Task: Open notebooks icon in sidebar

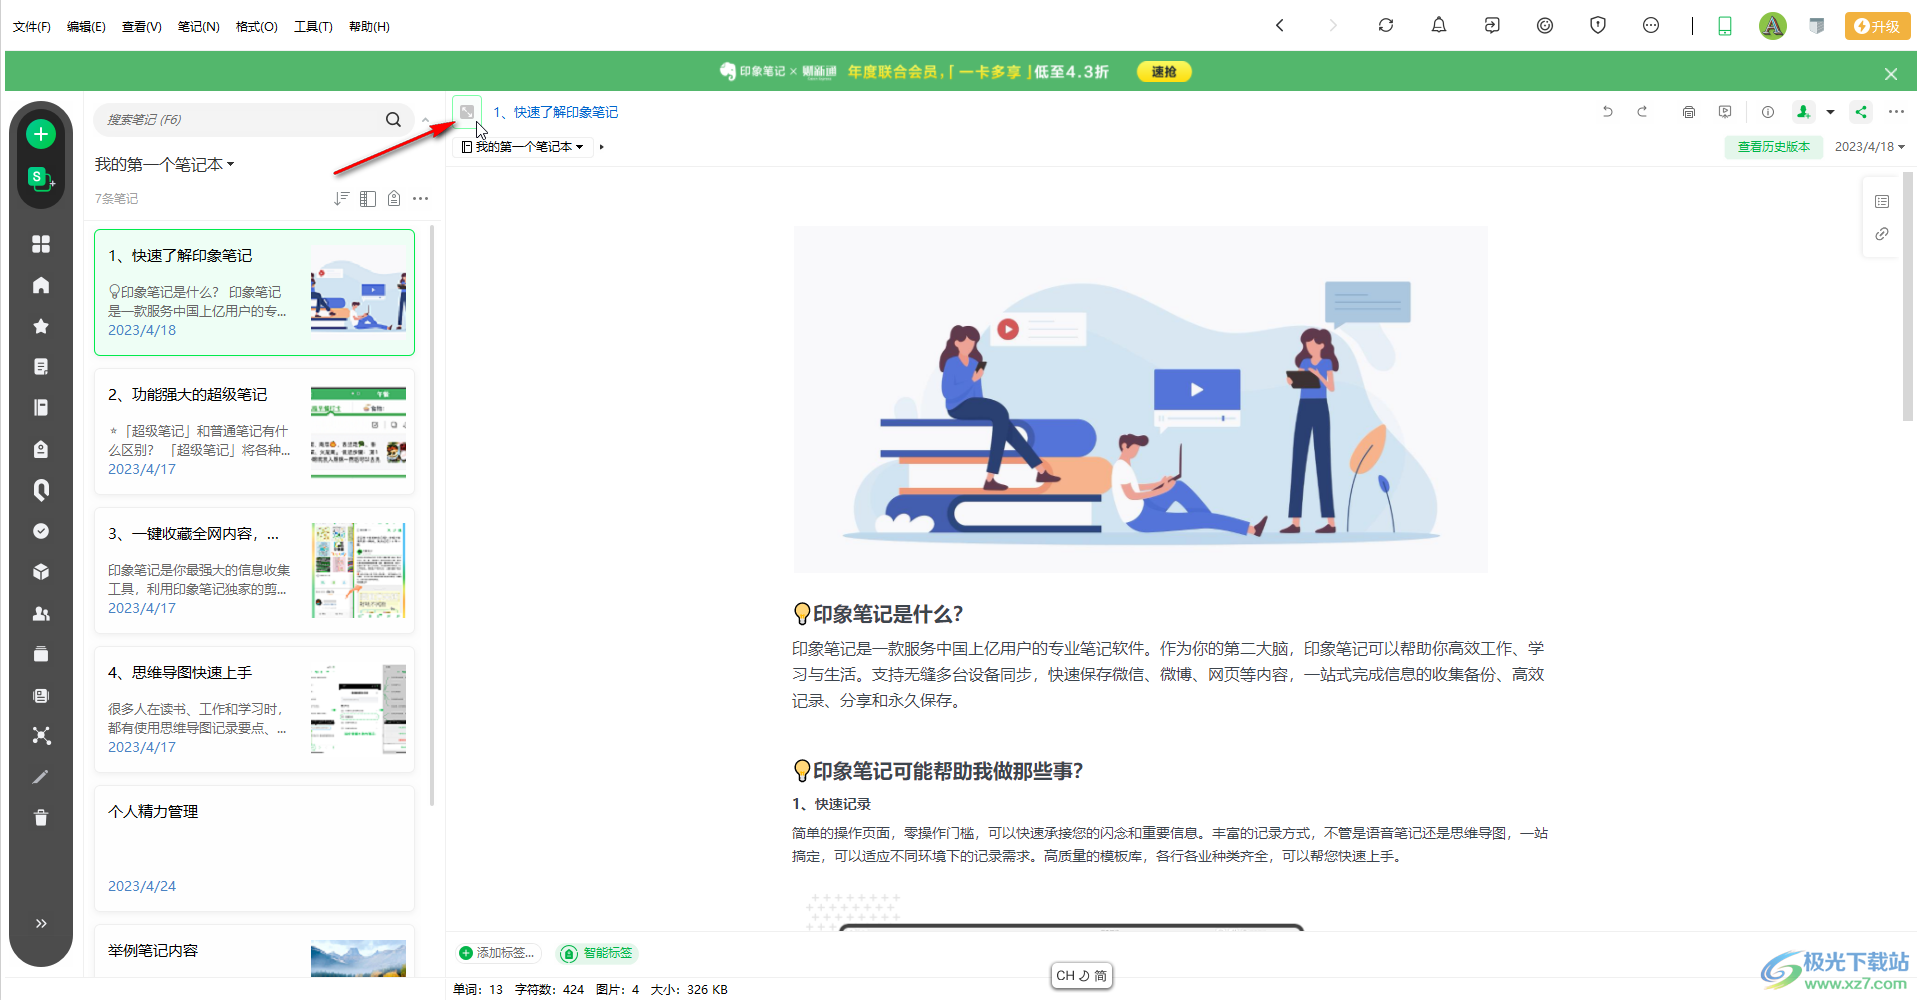Action: click(x=41, y=408)
